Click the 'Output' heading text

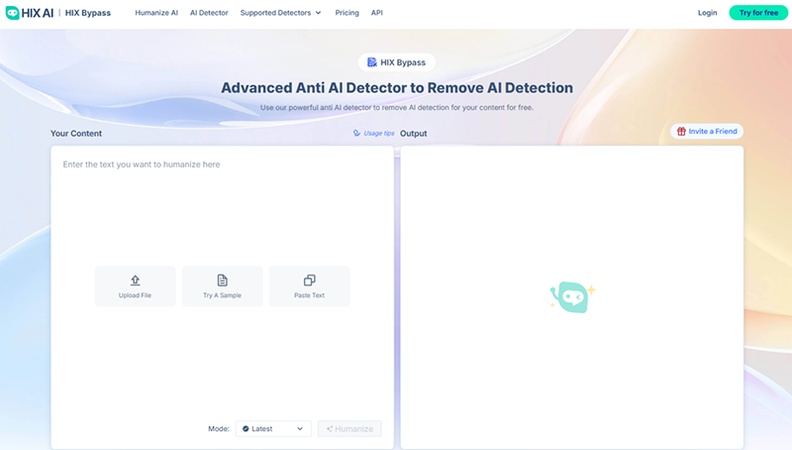413,133
